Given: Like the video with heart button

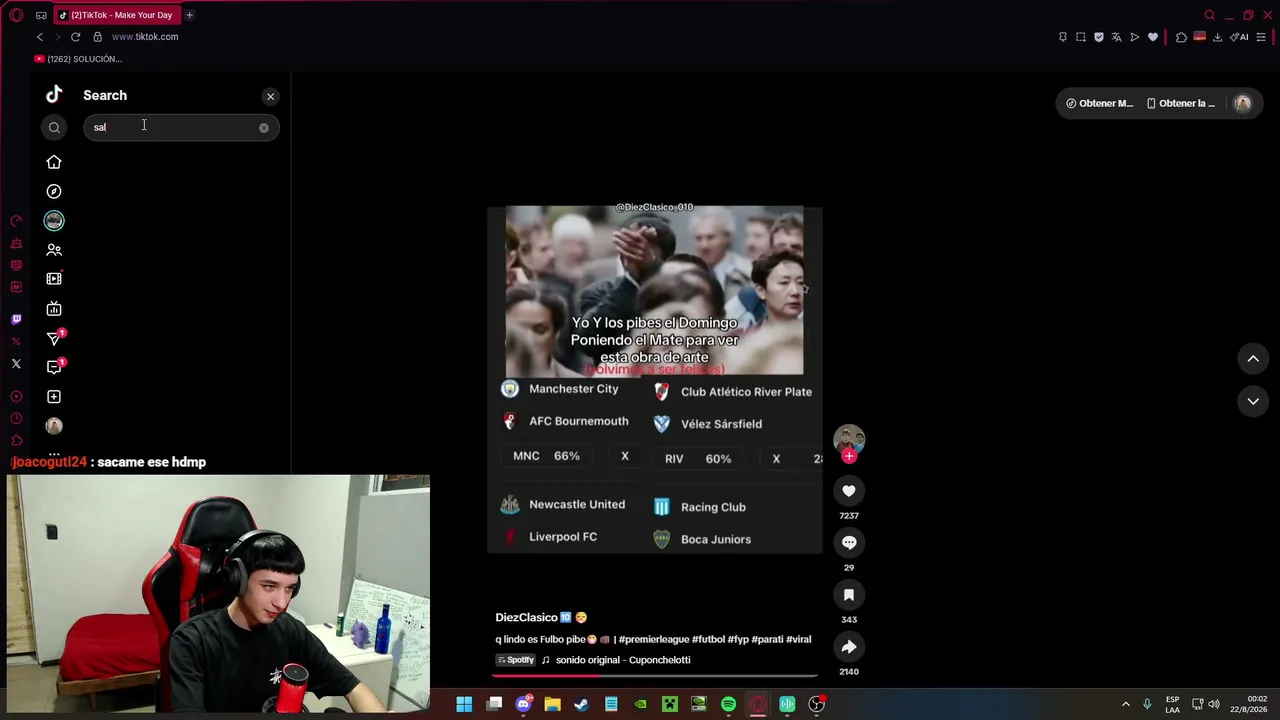Looking at the screenshot, I should coord(849,490).
